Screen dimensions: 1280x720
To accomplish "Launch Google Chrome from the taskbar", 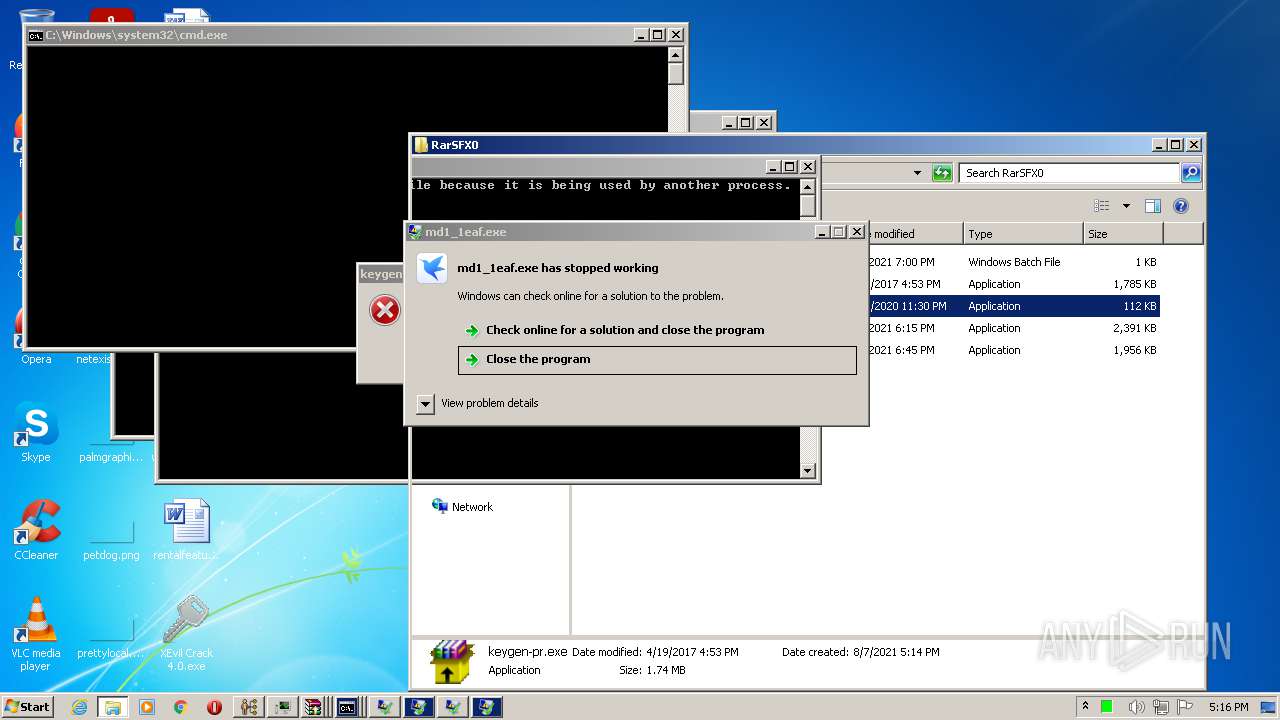I will [180, 707].
